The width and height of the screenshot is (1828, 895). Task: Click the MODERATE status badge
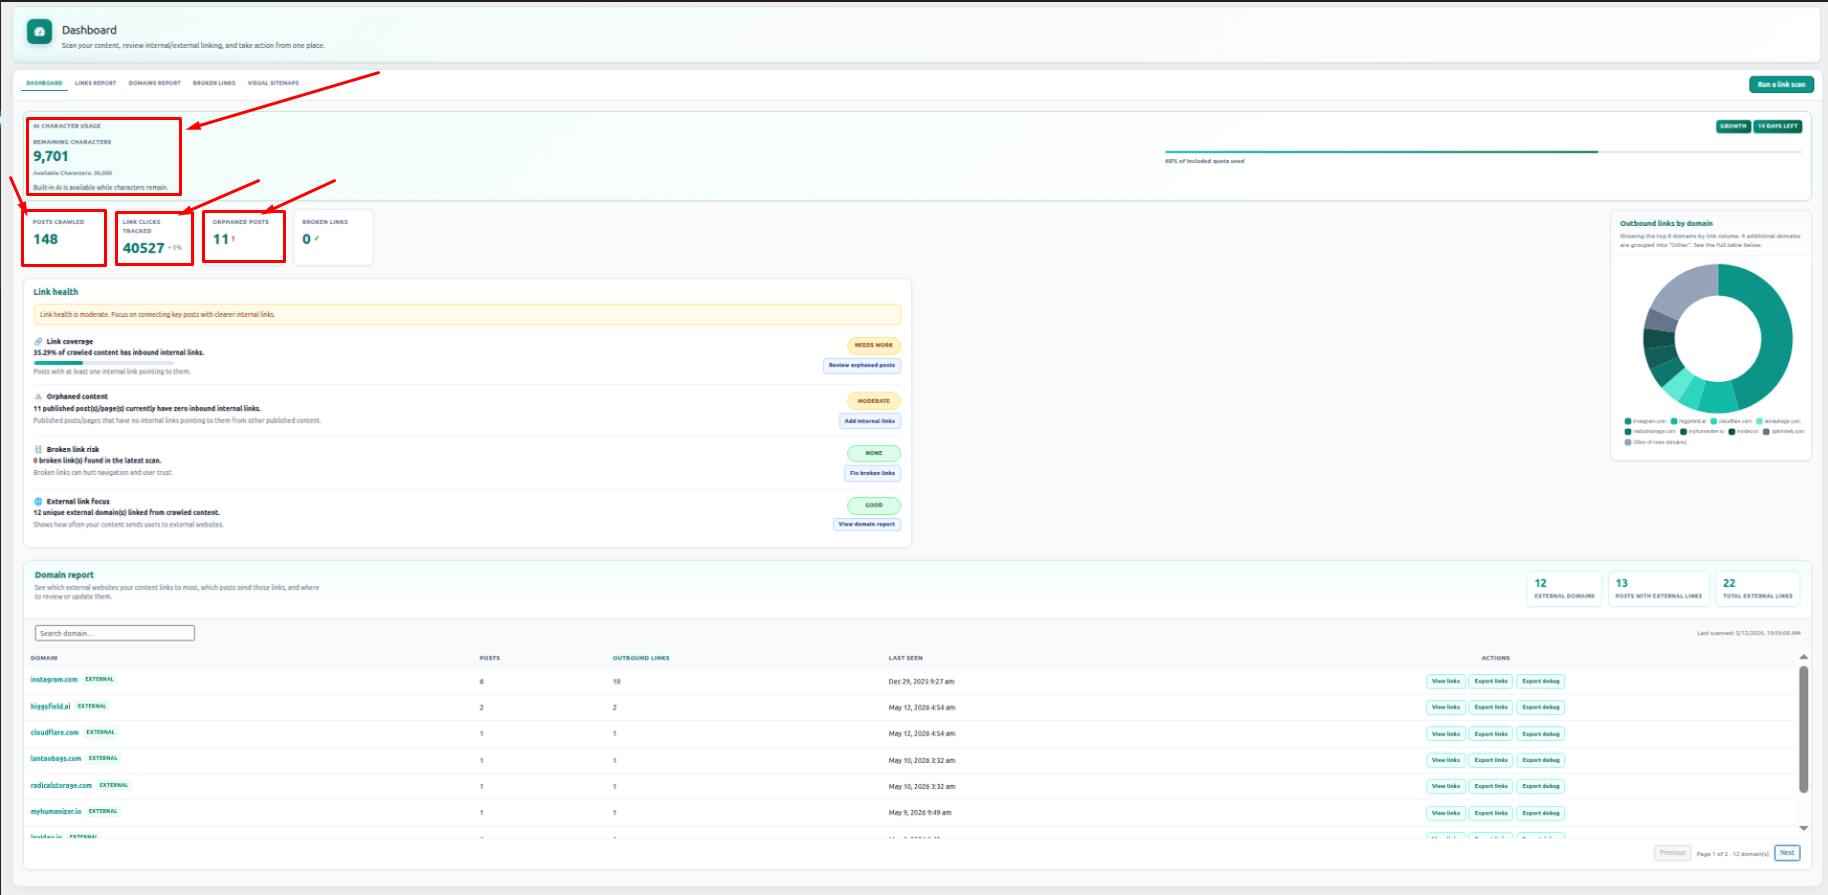tap(874, 401)
